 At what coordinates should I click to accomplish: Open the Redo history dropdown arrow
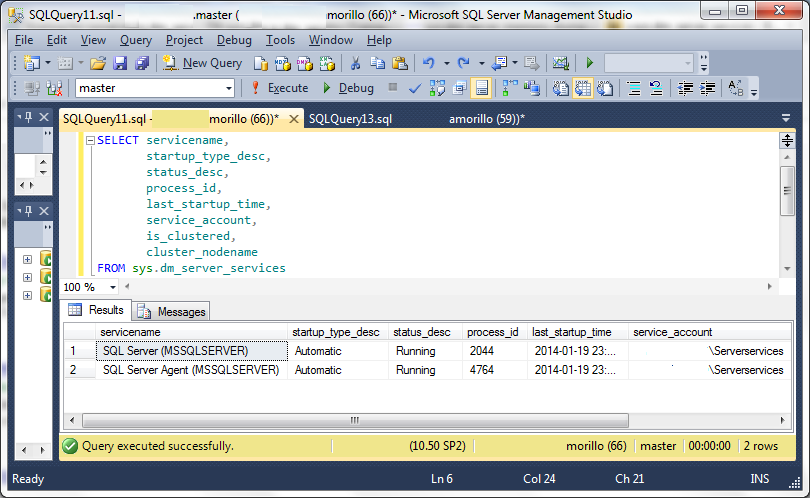click(x=481, y=63)
